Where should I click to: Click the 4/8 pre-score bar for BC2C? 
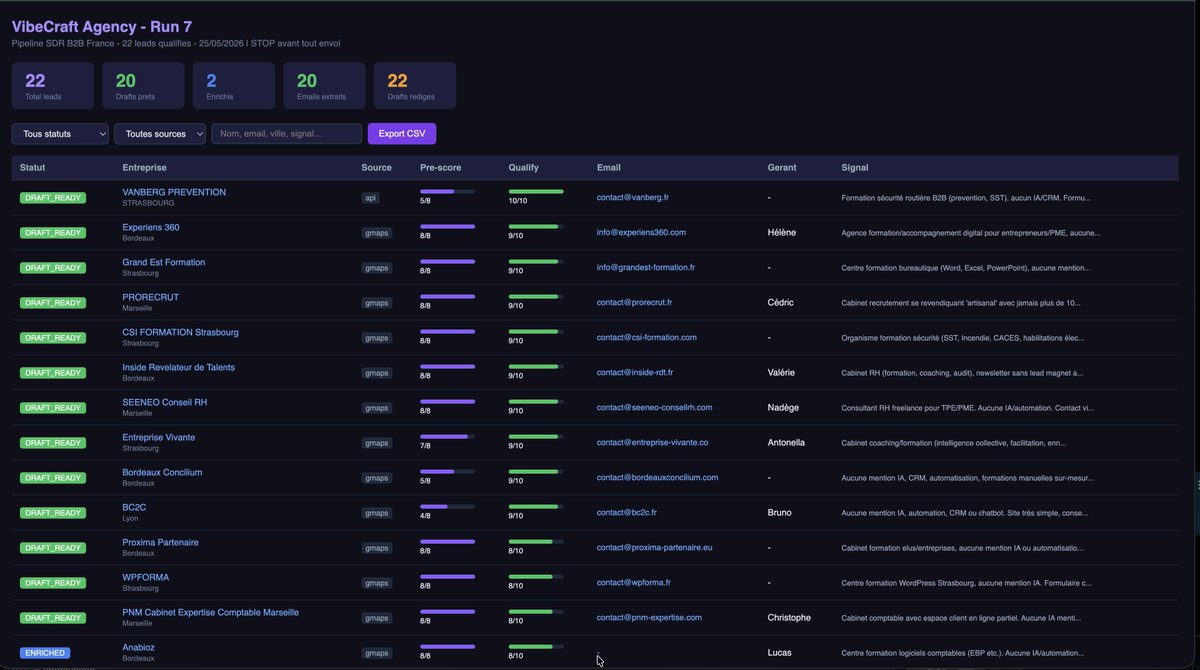pyautogui.click(x=447, y=506)
